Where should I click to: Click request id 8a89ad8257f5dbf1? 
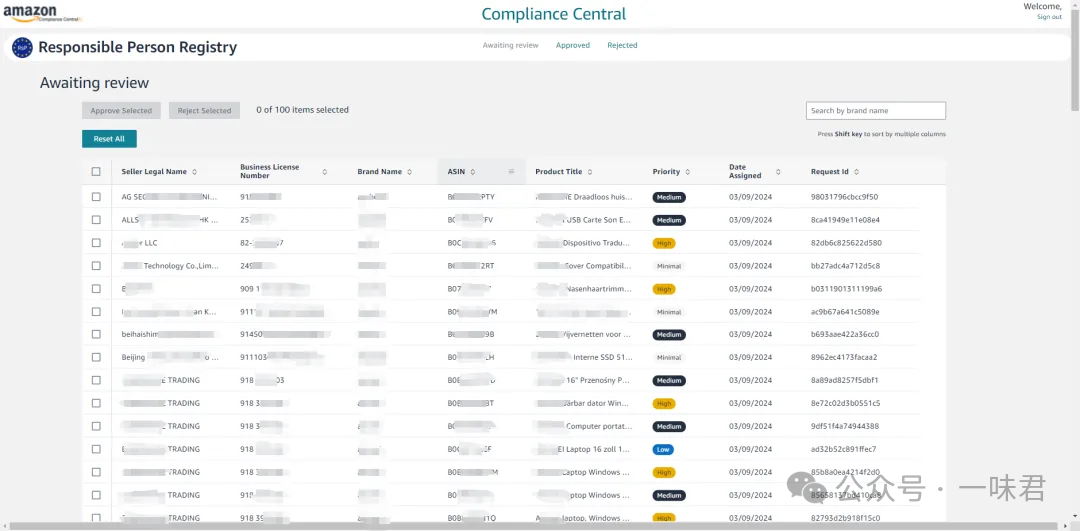(x=844, y=380)
